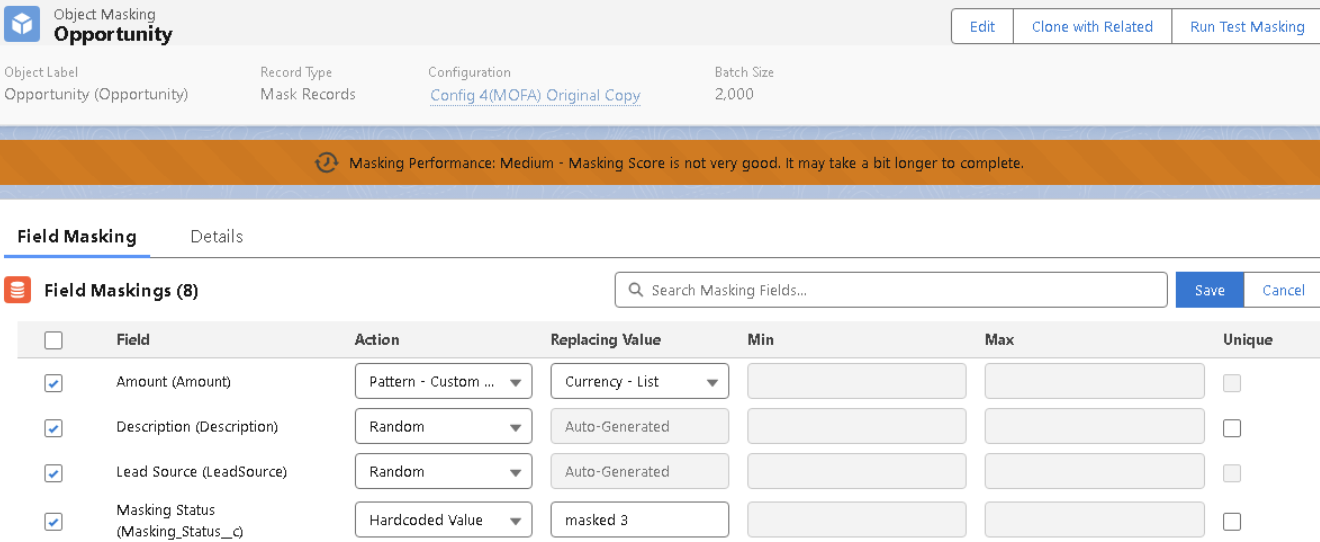
Task: Open the Currency - List replacing value dropdown
Action: (639, 382)
